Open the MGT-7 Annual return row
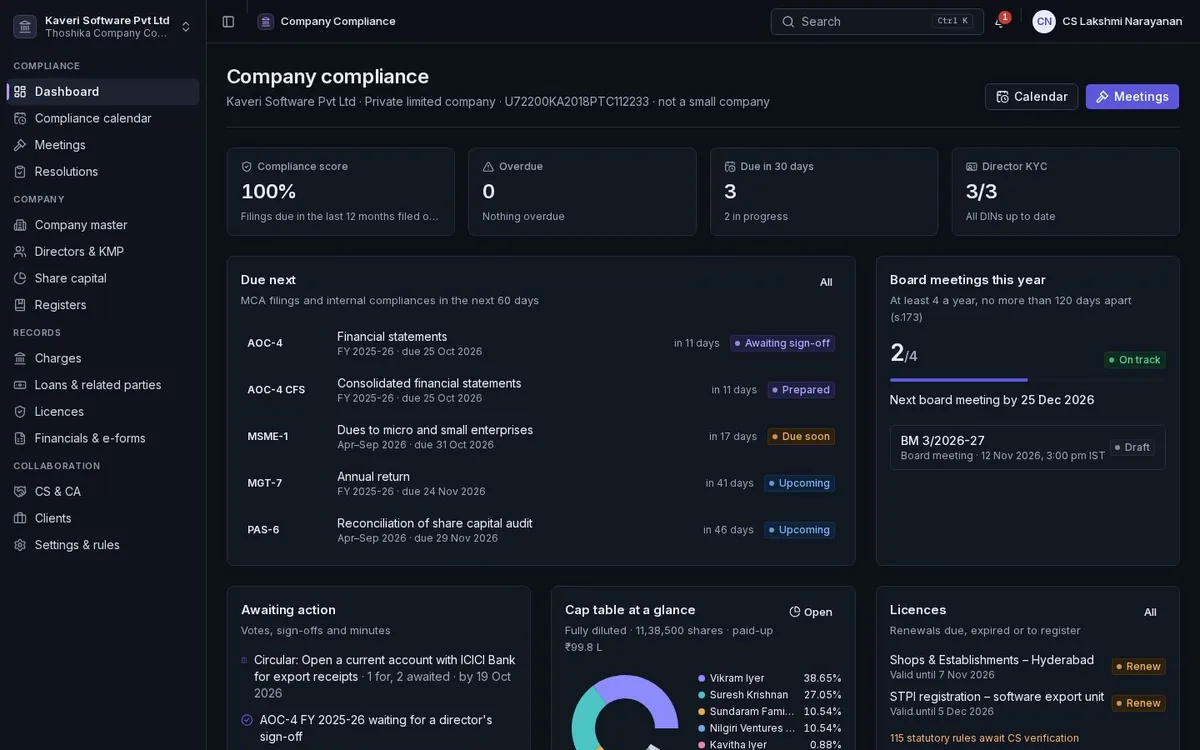 tap(541, 483)
